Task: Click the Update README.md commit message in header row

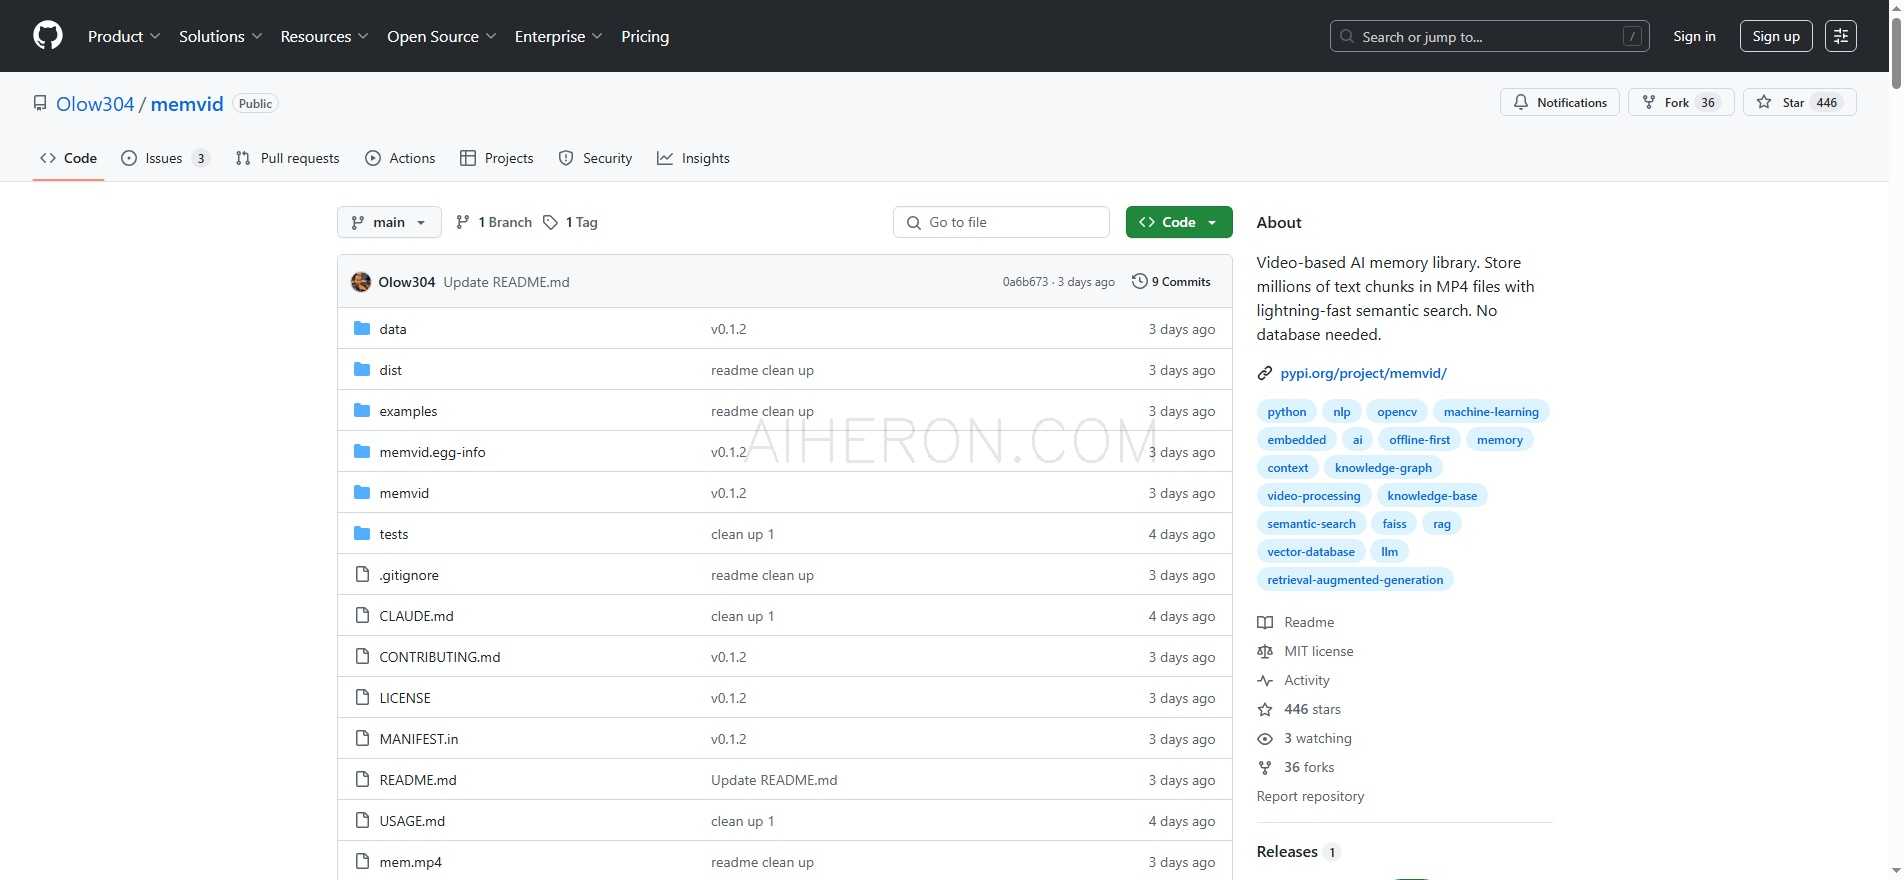Action: pos(506,282)
